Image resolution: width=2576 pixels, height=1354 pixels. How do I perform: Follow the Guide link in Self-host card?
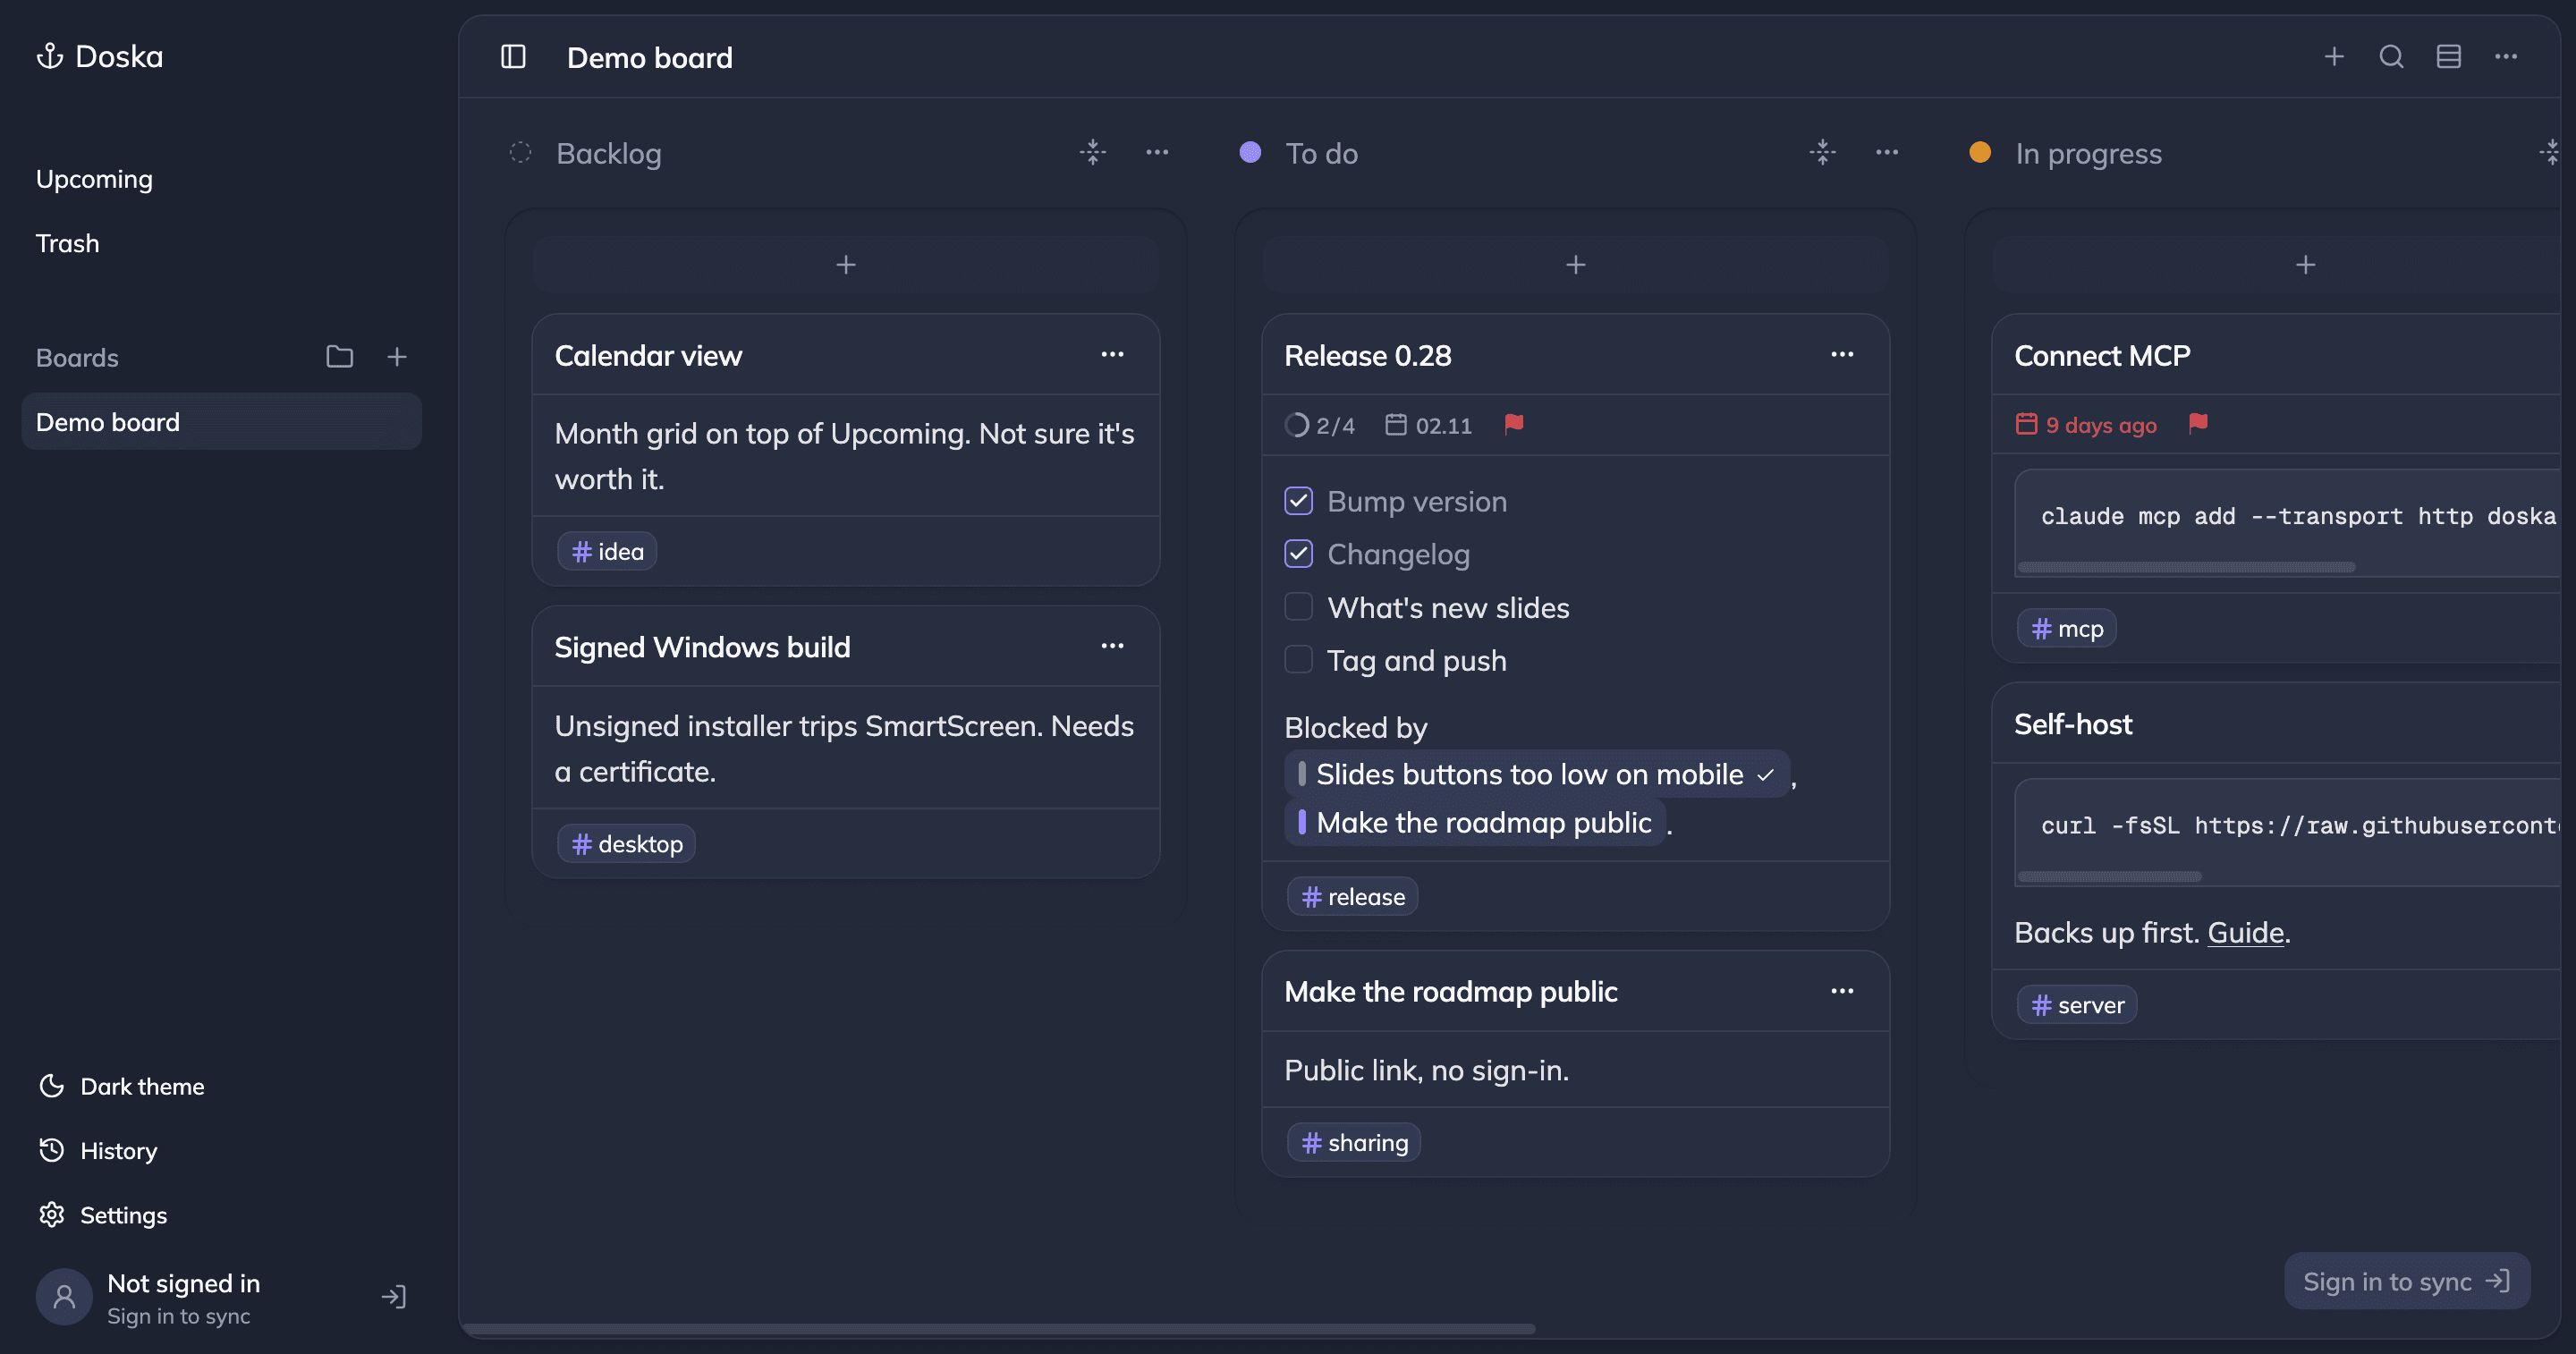2245,932
